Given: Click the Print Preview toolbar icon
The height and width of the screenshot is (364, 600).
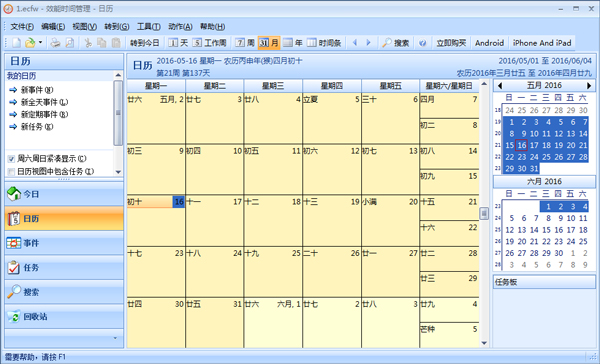Looking at the screenshot, I should (x=70, y=43).
